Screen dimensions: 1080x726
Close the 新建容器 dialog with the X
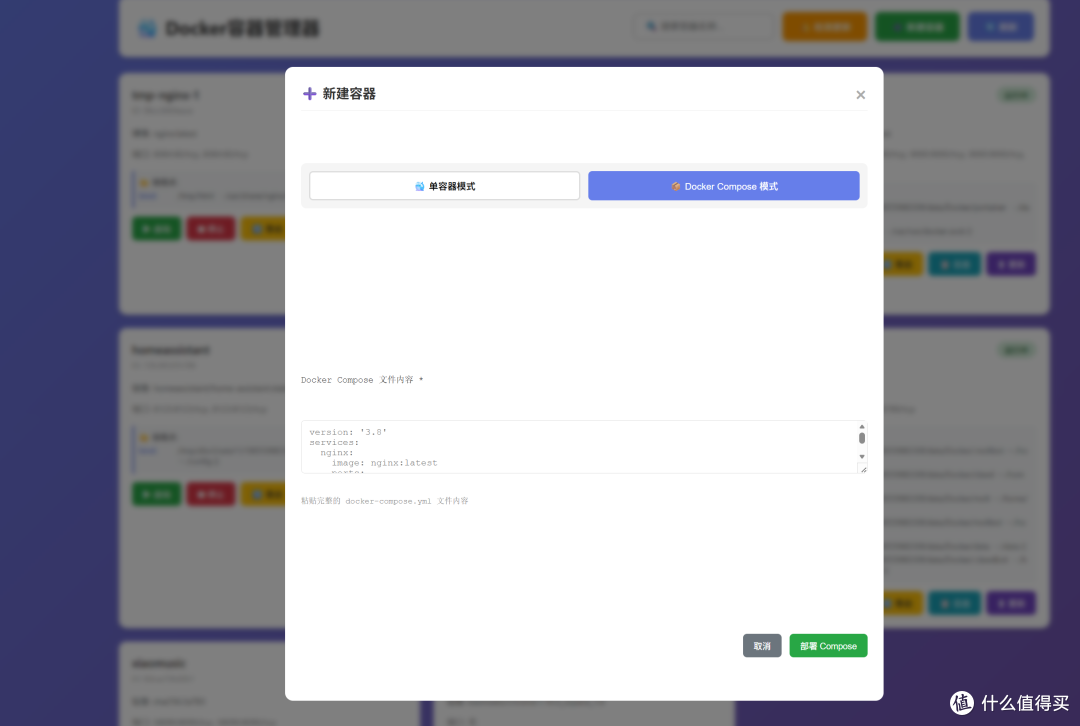pyautogui.click(x=860, y=95)
